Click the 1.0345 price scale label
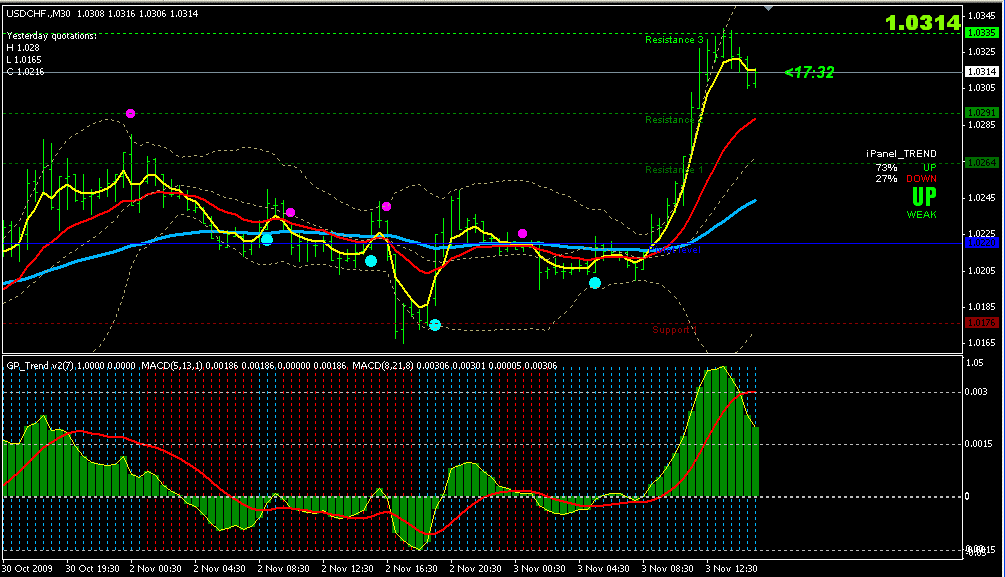This screenshot has width=1005, height=577. tap(982, 15)
